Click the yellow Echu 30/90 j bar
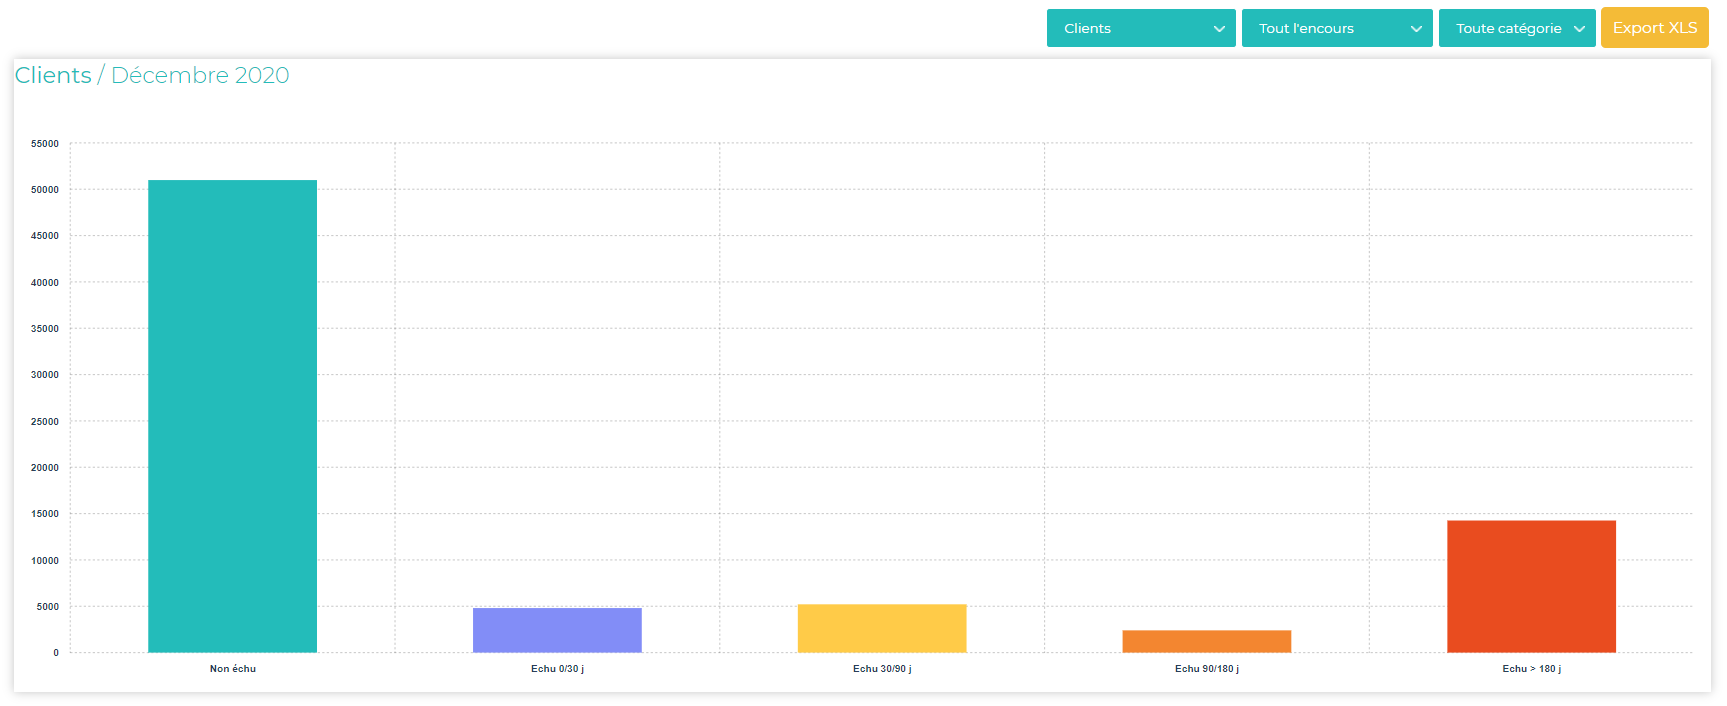 pos(882,628)
